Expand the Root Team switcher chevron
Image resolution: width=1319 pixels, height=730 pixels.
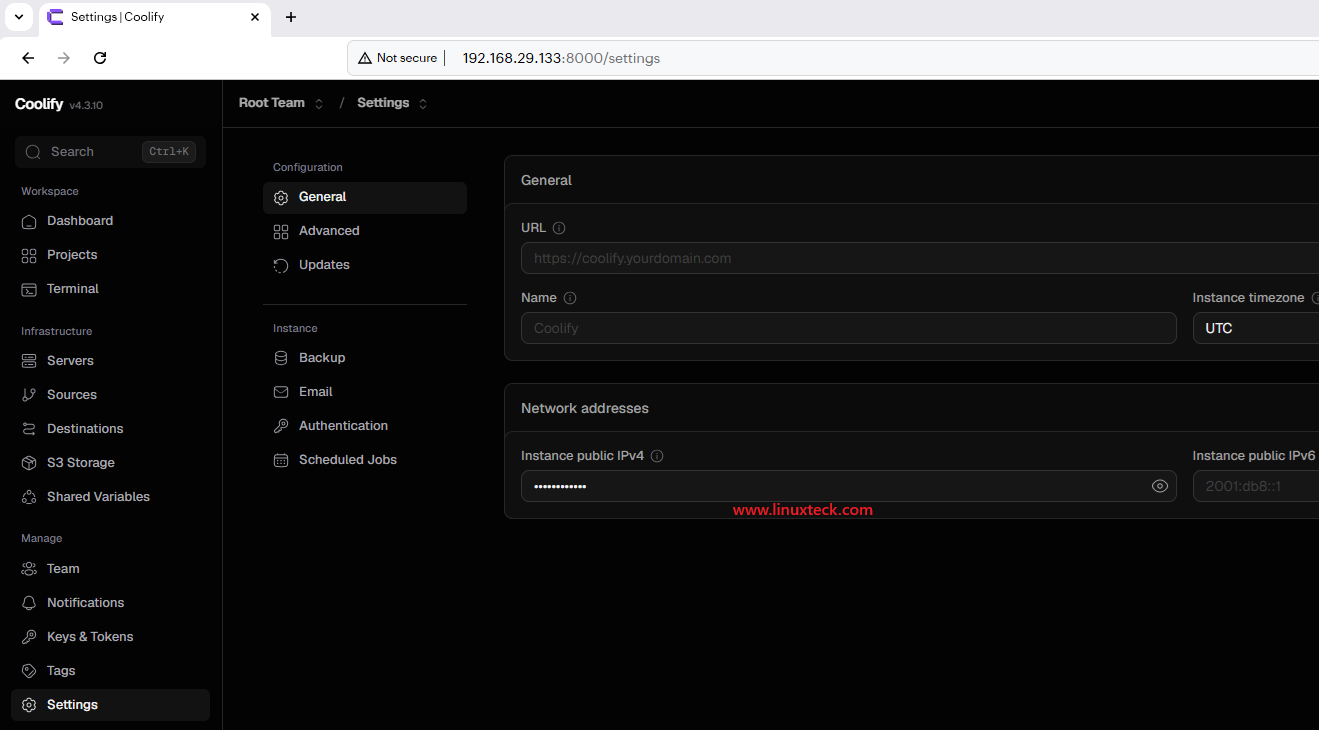point(319,104)
